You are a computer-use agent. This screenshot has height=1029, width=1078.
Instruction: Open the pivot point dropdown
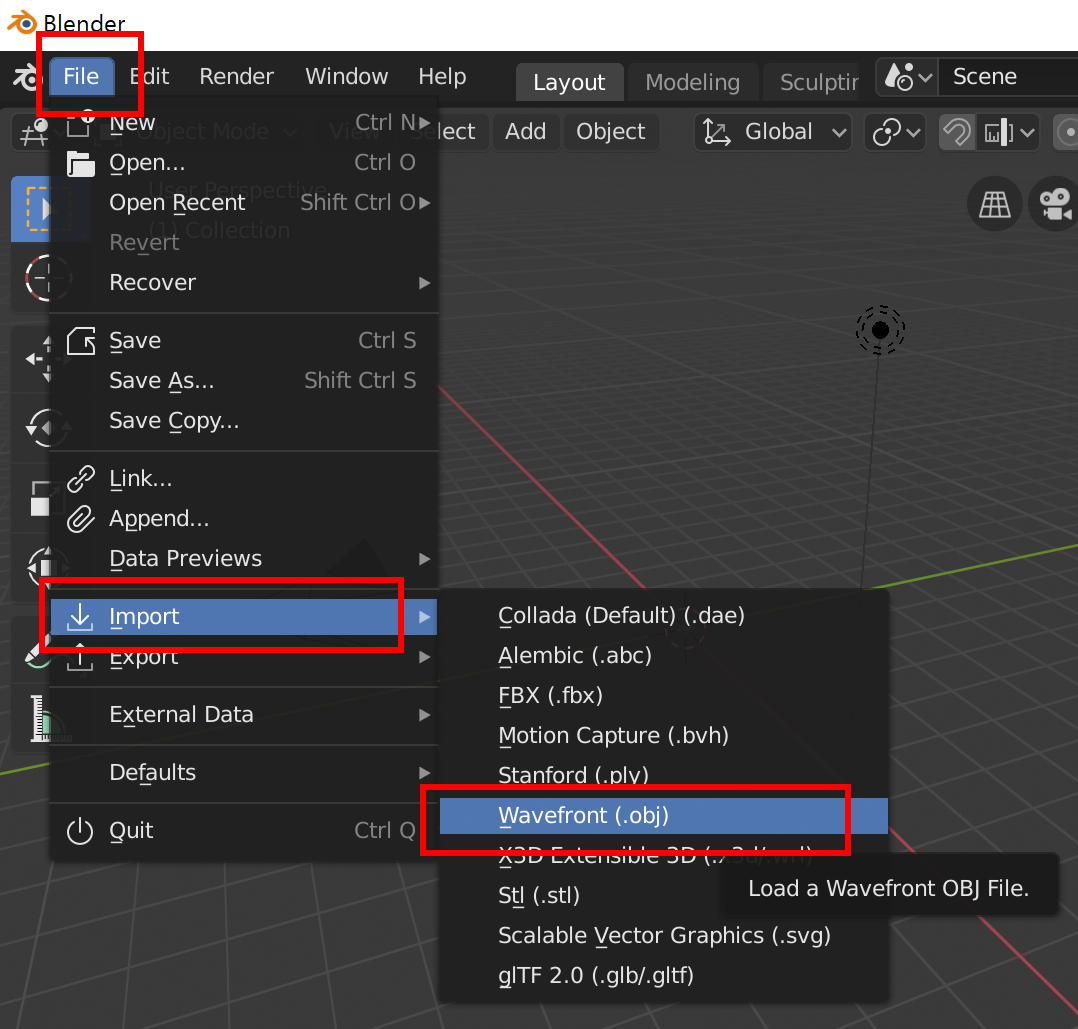coord(896,132)
